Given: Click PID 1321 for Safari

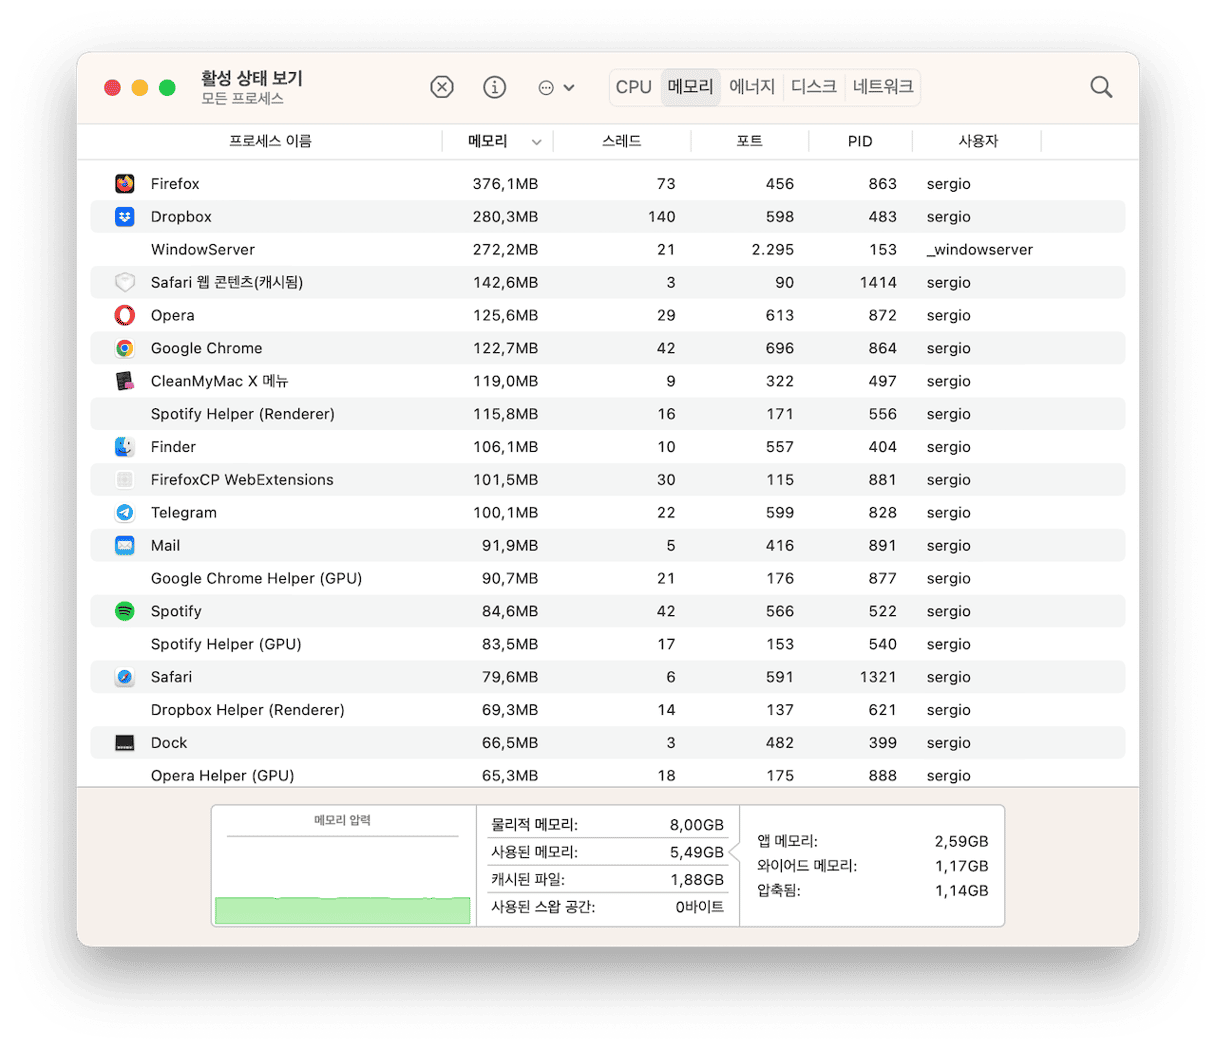Looking at the screenshot, I should 878,677.
